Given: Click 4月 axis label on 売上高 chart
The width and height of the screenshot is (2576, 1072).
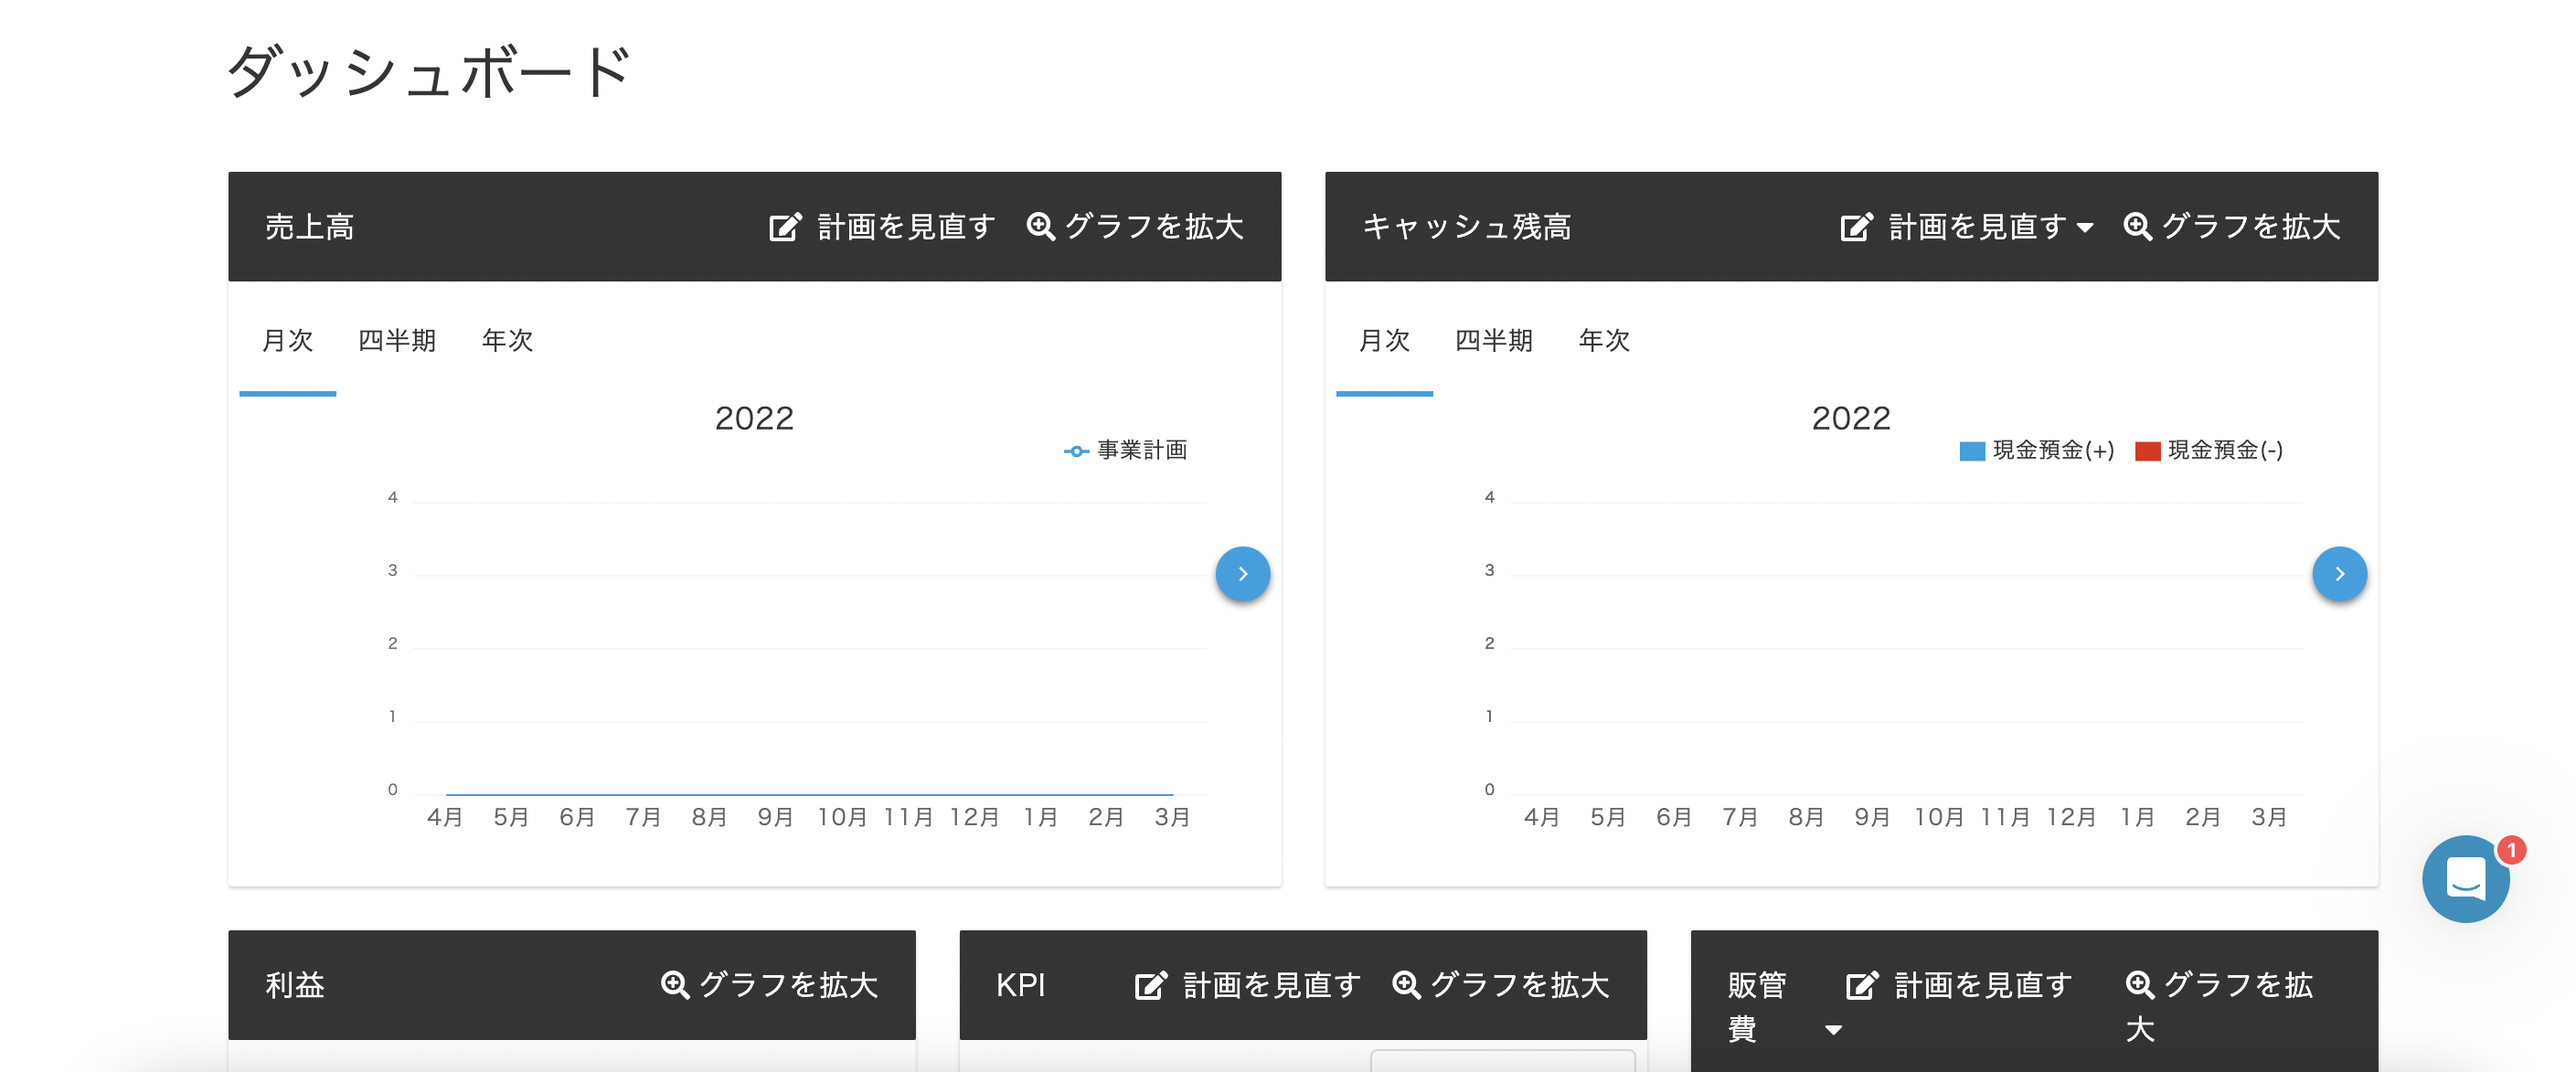Looking at the screenshot, I should coord(445,818).
